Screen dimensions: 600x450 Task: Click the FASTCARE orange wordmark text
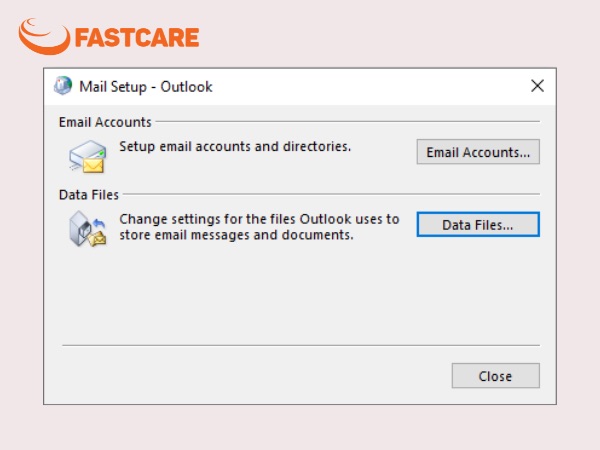coord(137,38)
